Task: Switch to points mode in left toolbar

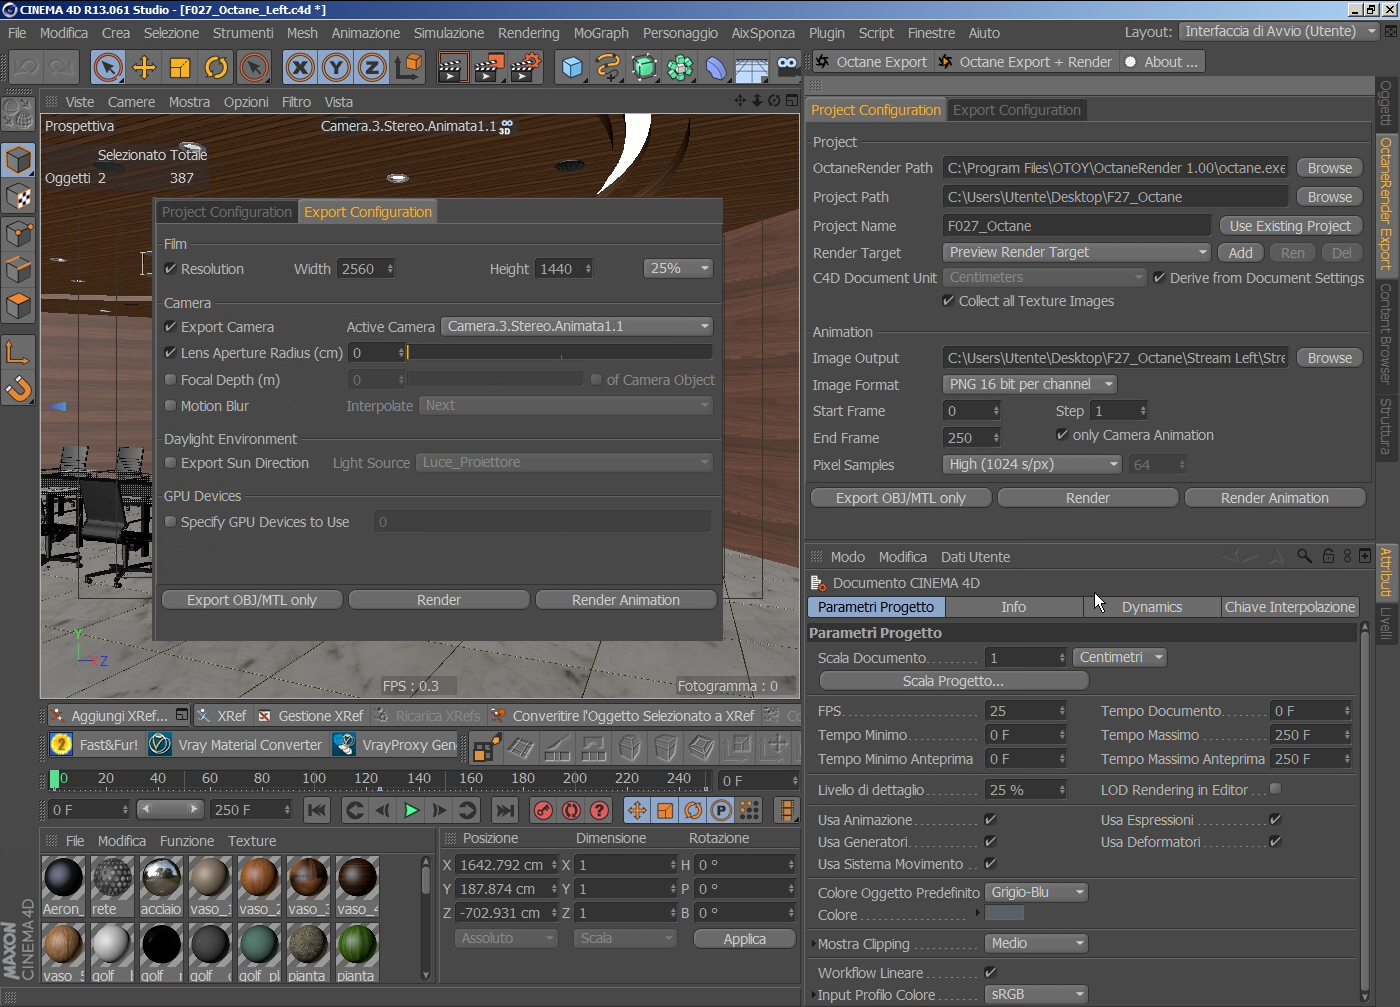Action: [x=19, y=234]
